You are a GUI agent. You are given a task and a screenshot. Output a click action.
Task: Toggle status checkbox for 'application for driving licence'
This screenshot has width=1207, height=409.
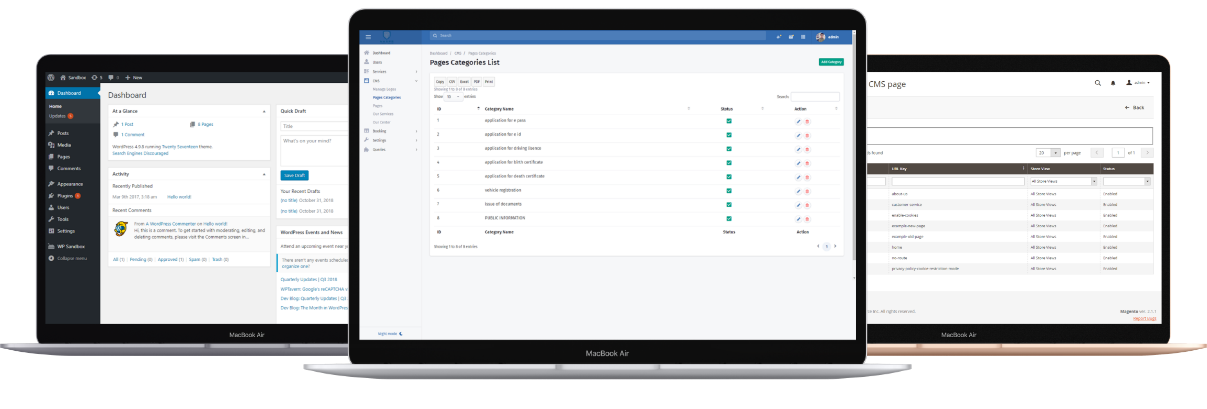pos(729,148)
